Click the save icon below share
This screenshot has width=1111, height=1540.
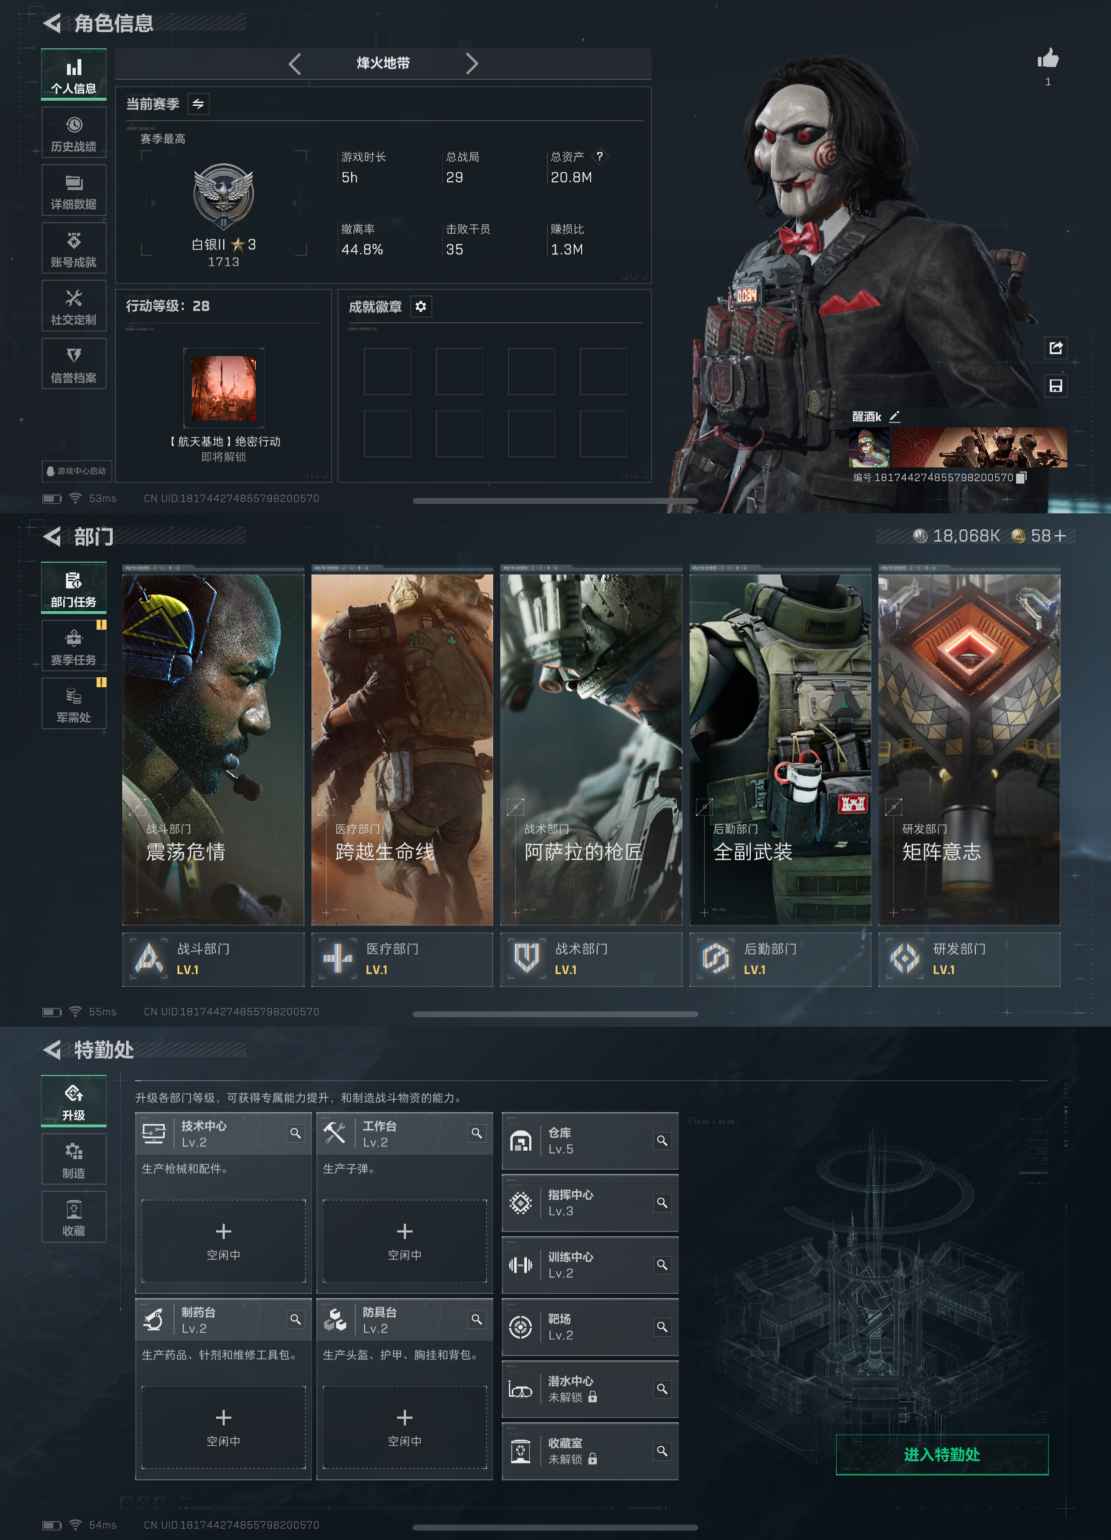(1055, 386)
